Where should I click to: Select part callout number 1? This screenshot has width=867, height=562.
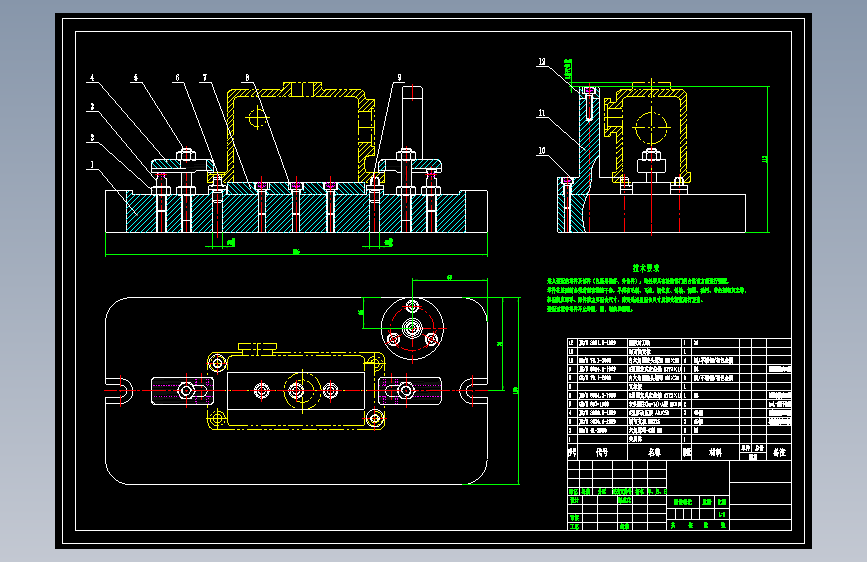[x=92, y=165]
